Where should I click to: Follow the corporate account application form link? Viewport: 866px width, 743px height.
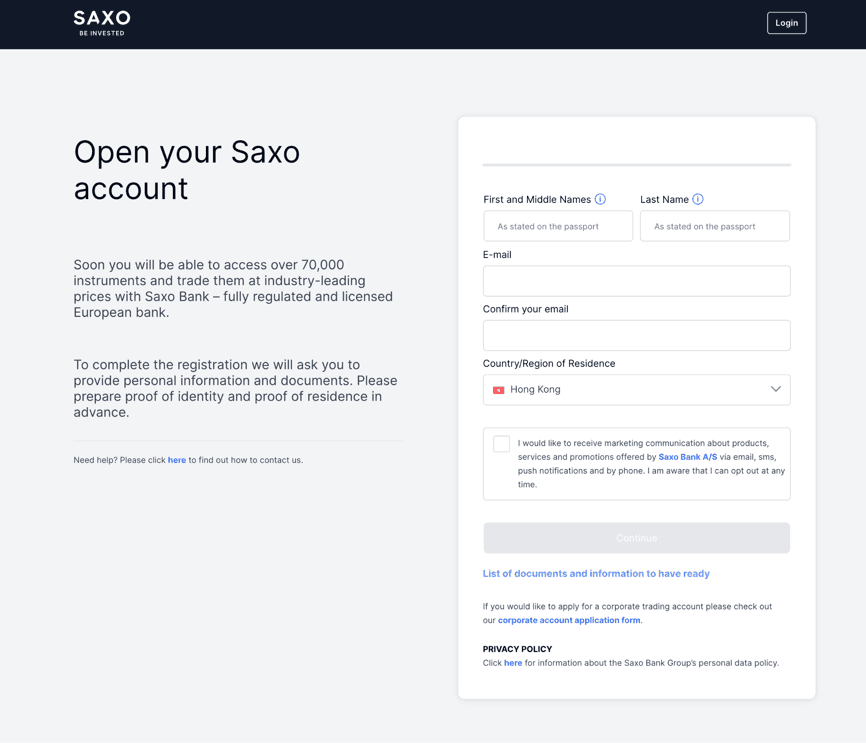click(569, 620)
